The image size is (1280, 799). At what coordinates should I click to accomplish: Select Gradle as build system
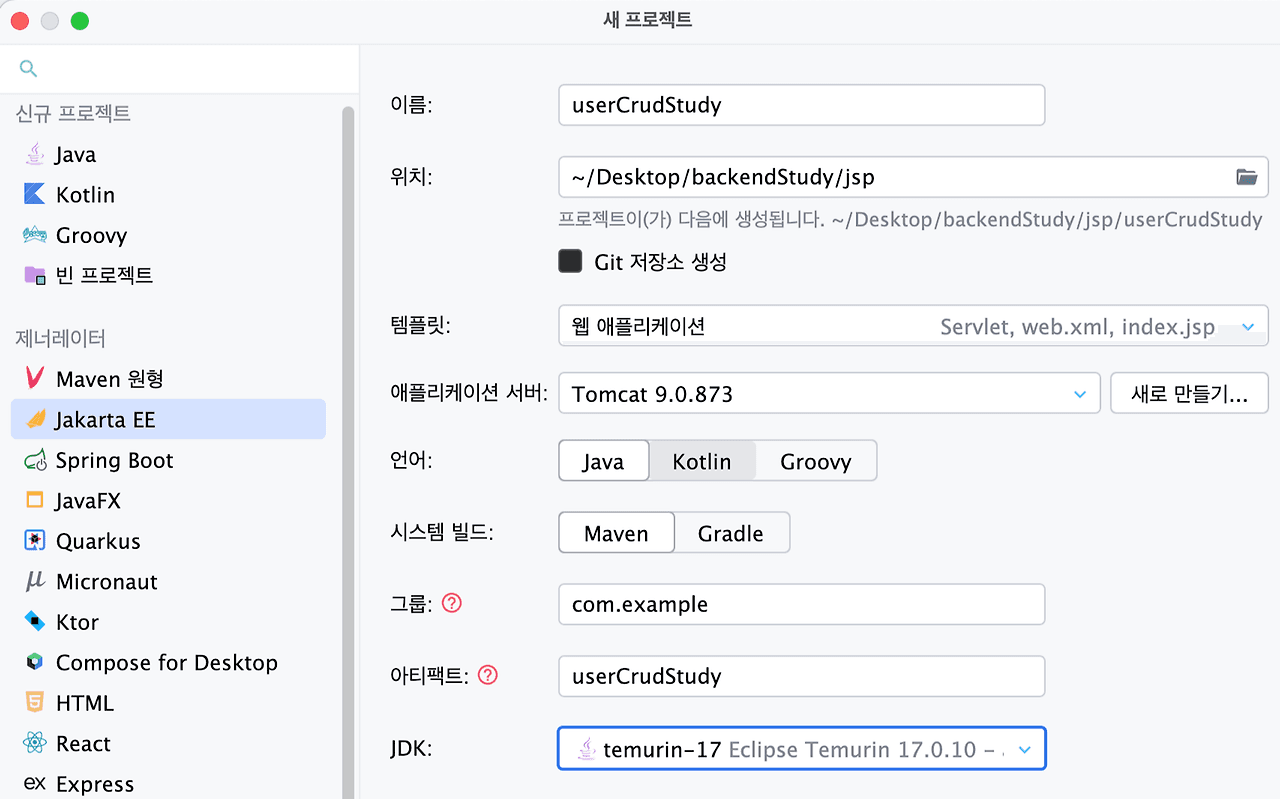pos(731,533)
